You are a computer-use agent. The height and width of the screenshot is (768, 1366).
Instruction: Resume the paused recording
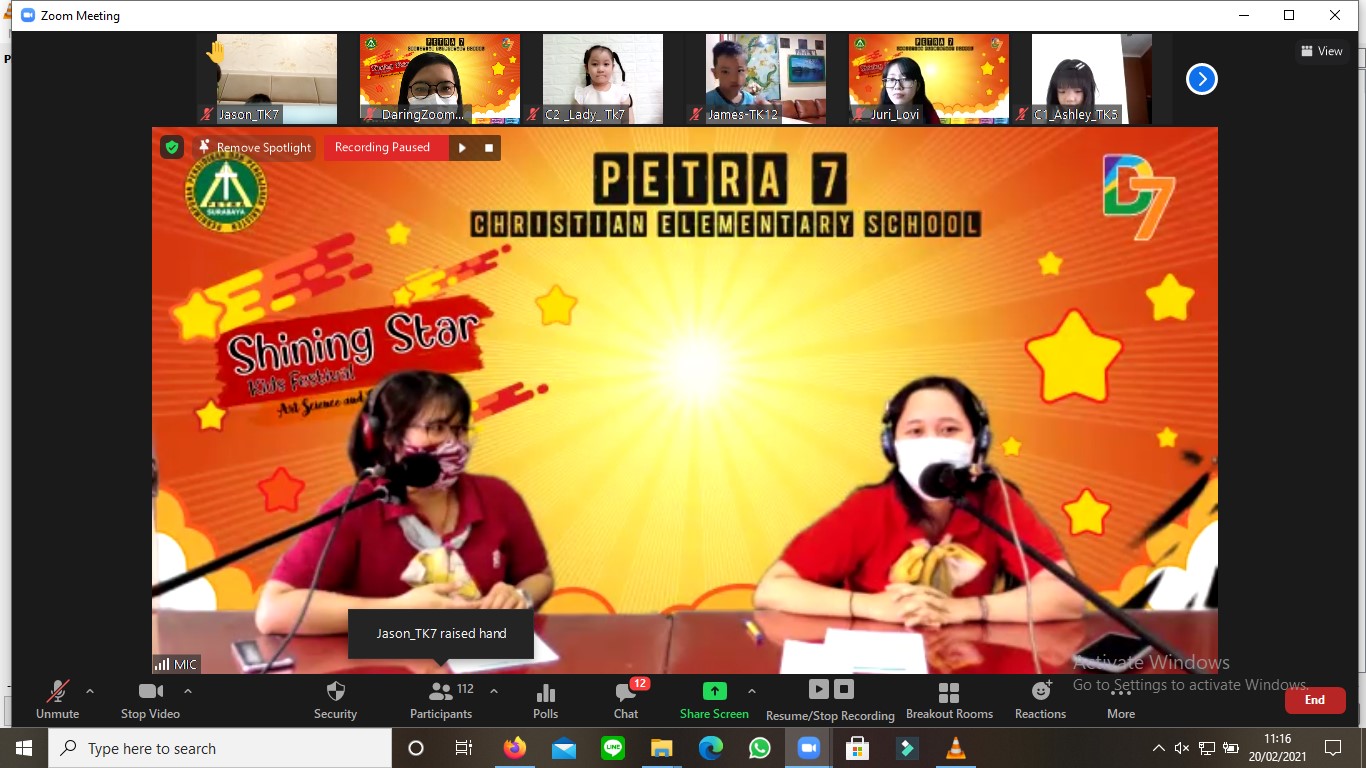coord(462,148)
